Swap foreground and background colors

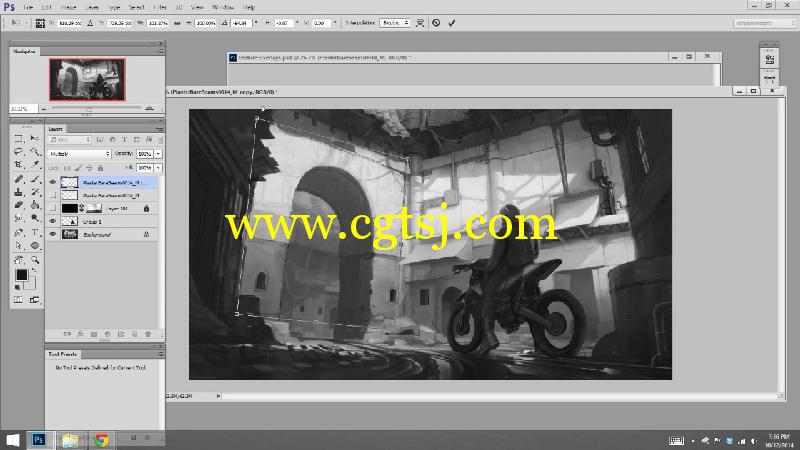[x=34, y=270]
